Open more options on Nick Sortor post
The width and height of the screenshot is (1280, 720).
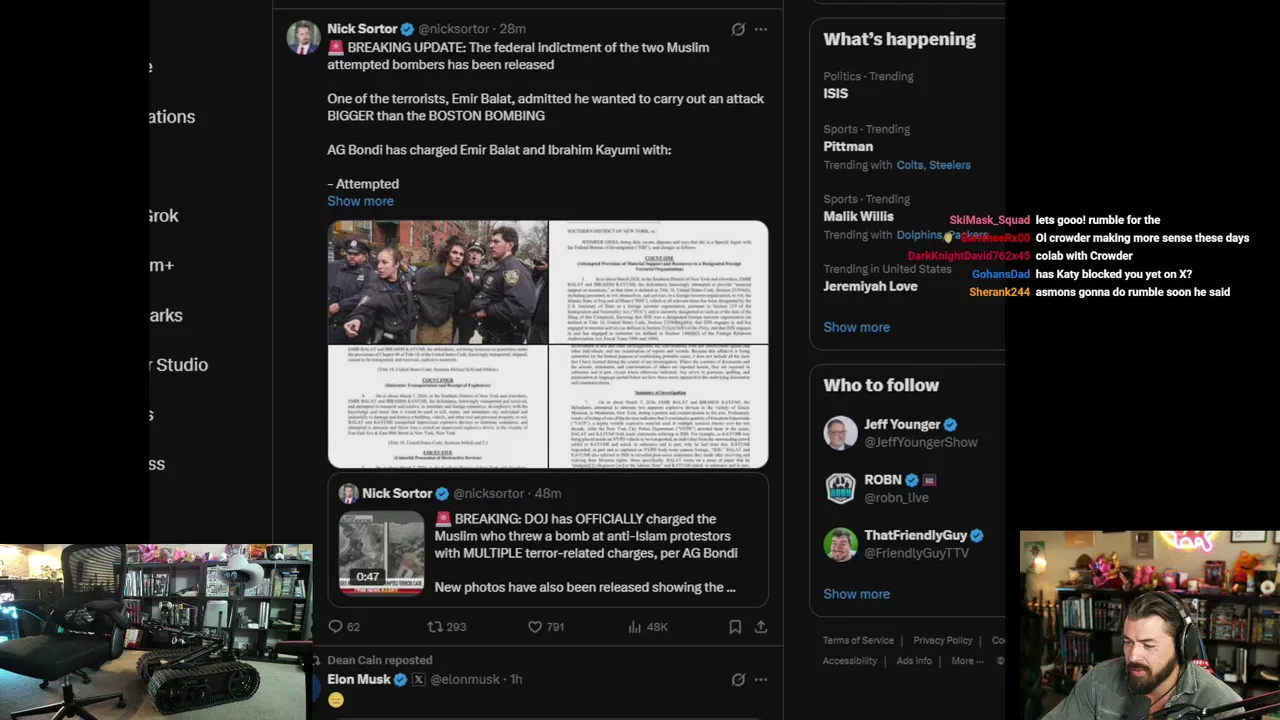tap(761, 29)
